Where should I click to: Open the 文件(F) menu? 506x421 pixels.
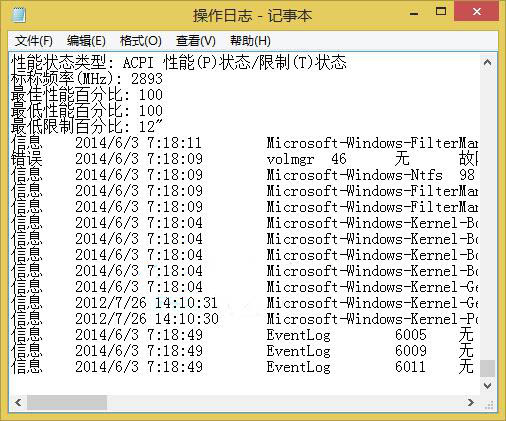coord(34,41)
